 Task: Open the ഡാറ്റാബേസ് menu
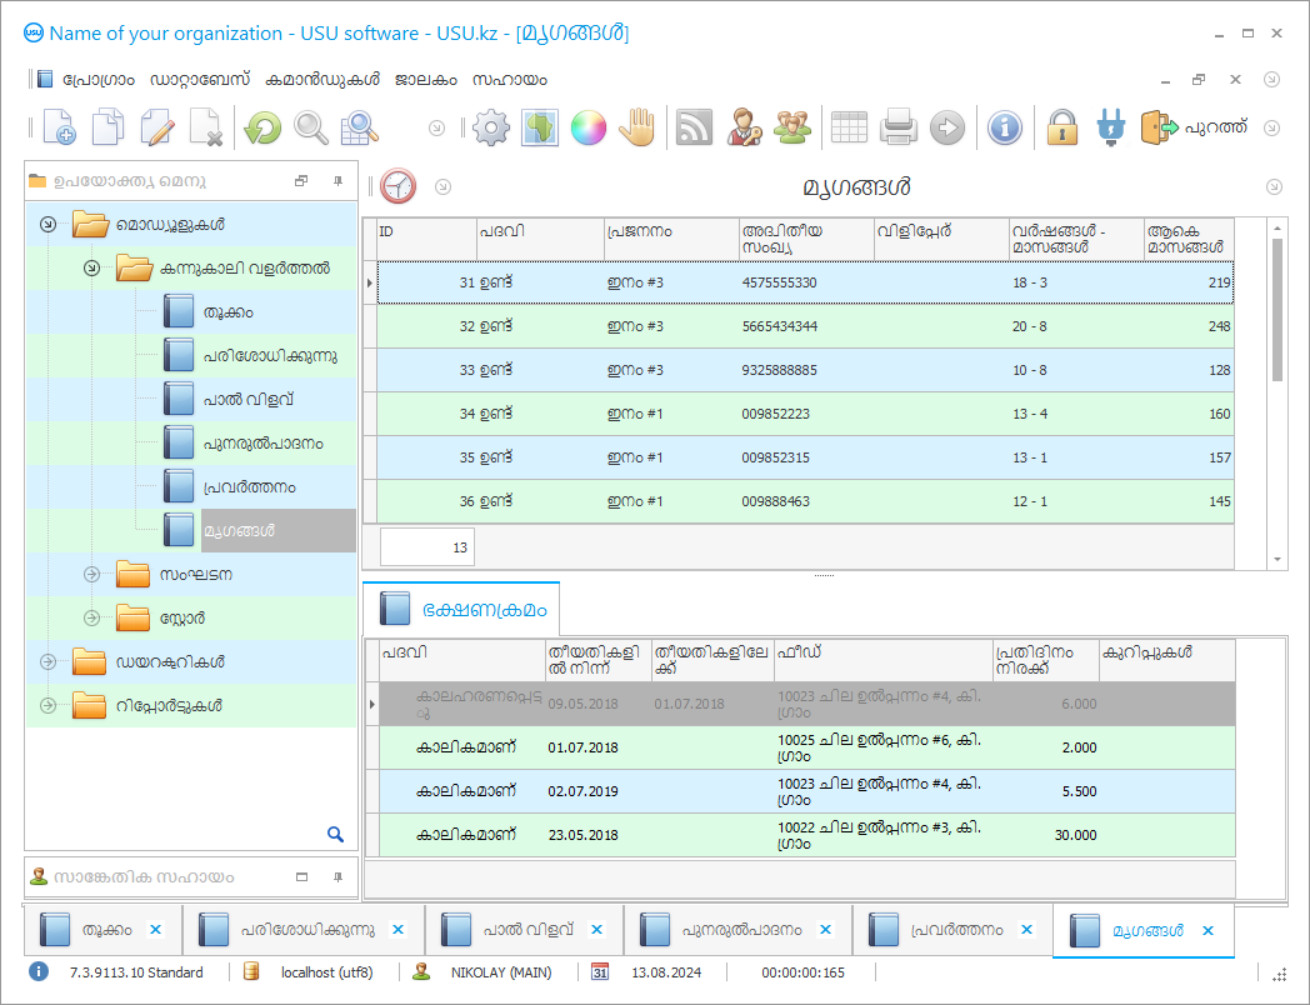coord(200,80)
